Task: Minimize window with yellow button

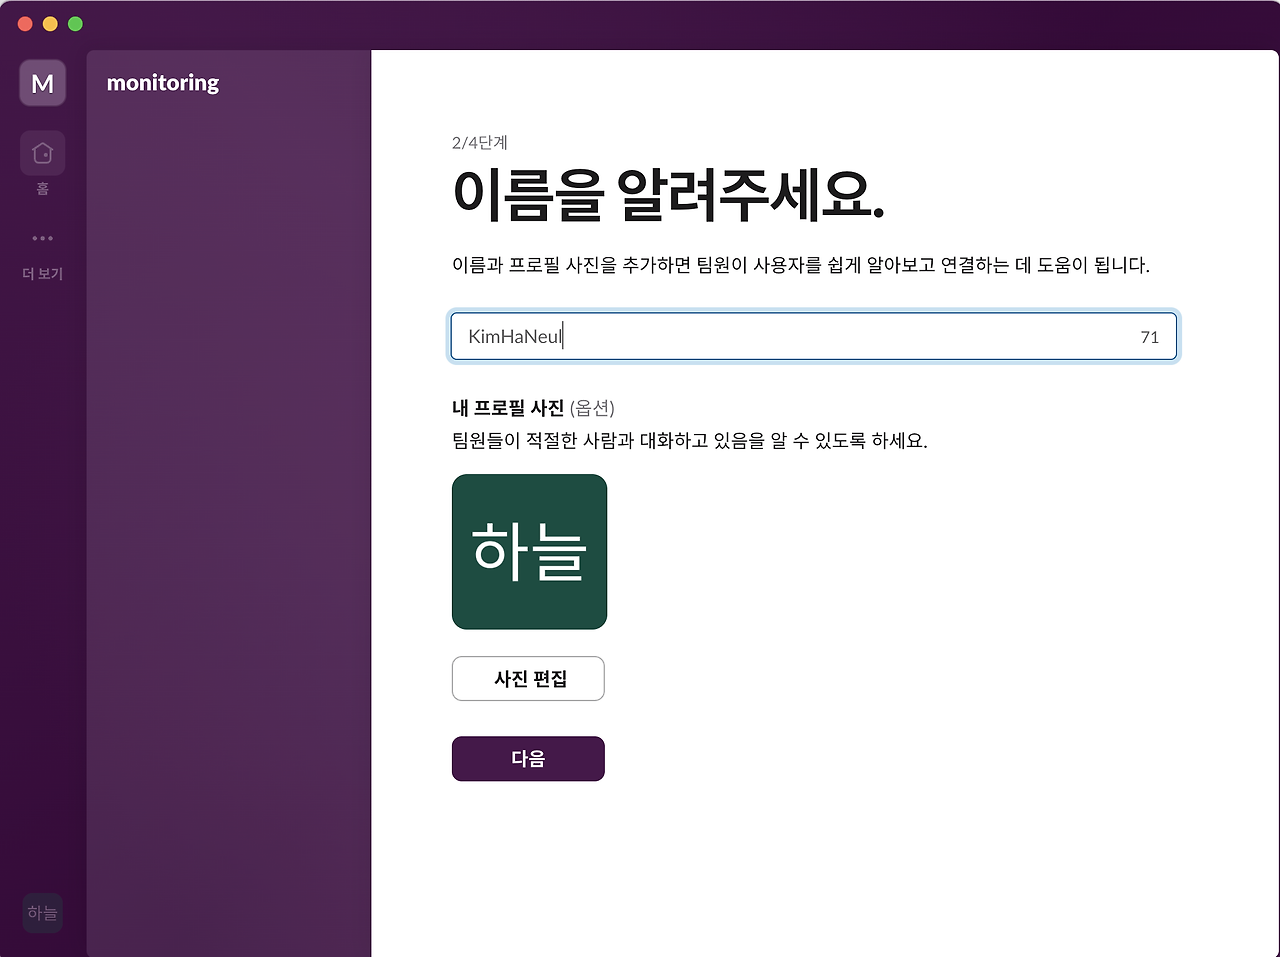Action: point(50,24)
